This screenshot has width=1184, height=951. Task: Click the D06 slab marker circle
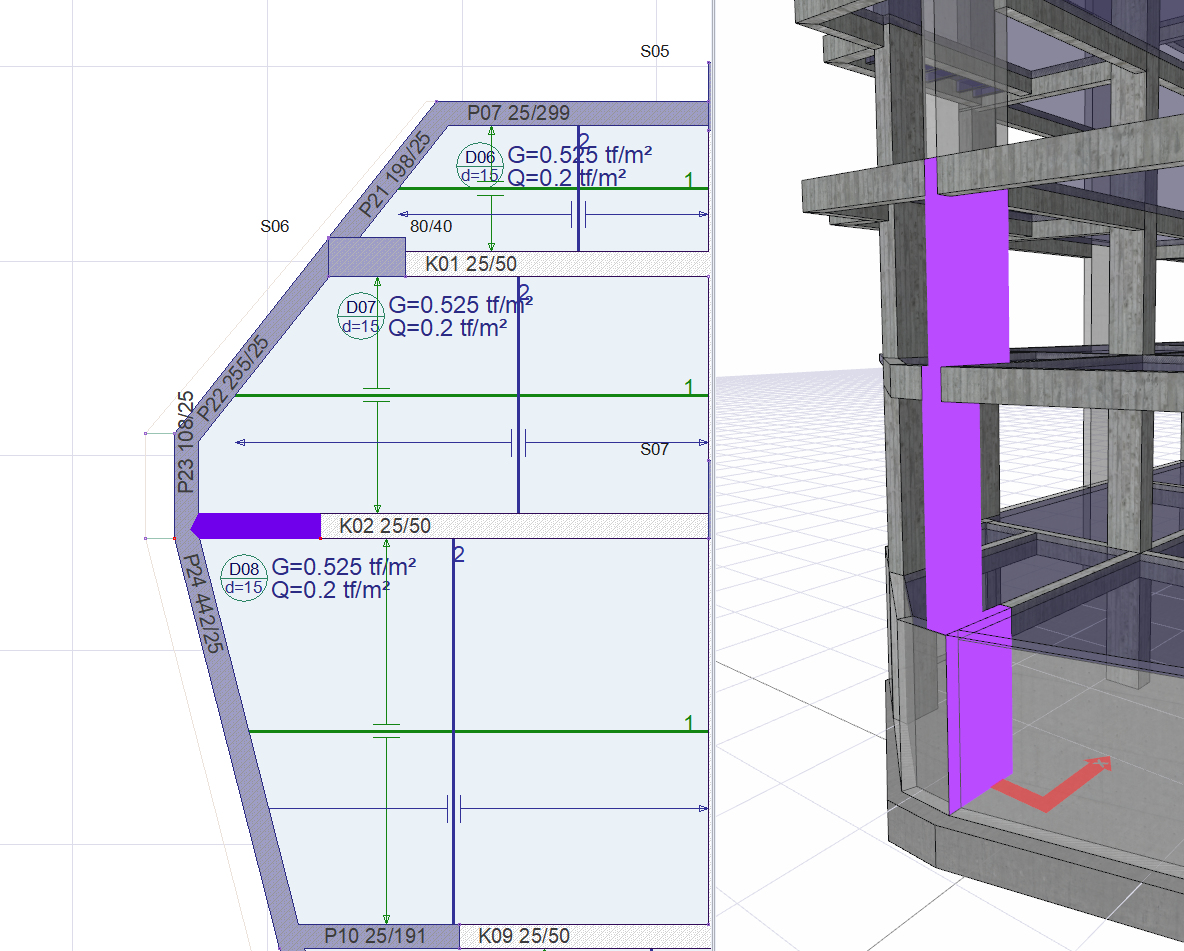tap(479, 165)
